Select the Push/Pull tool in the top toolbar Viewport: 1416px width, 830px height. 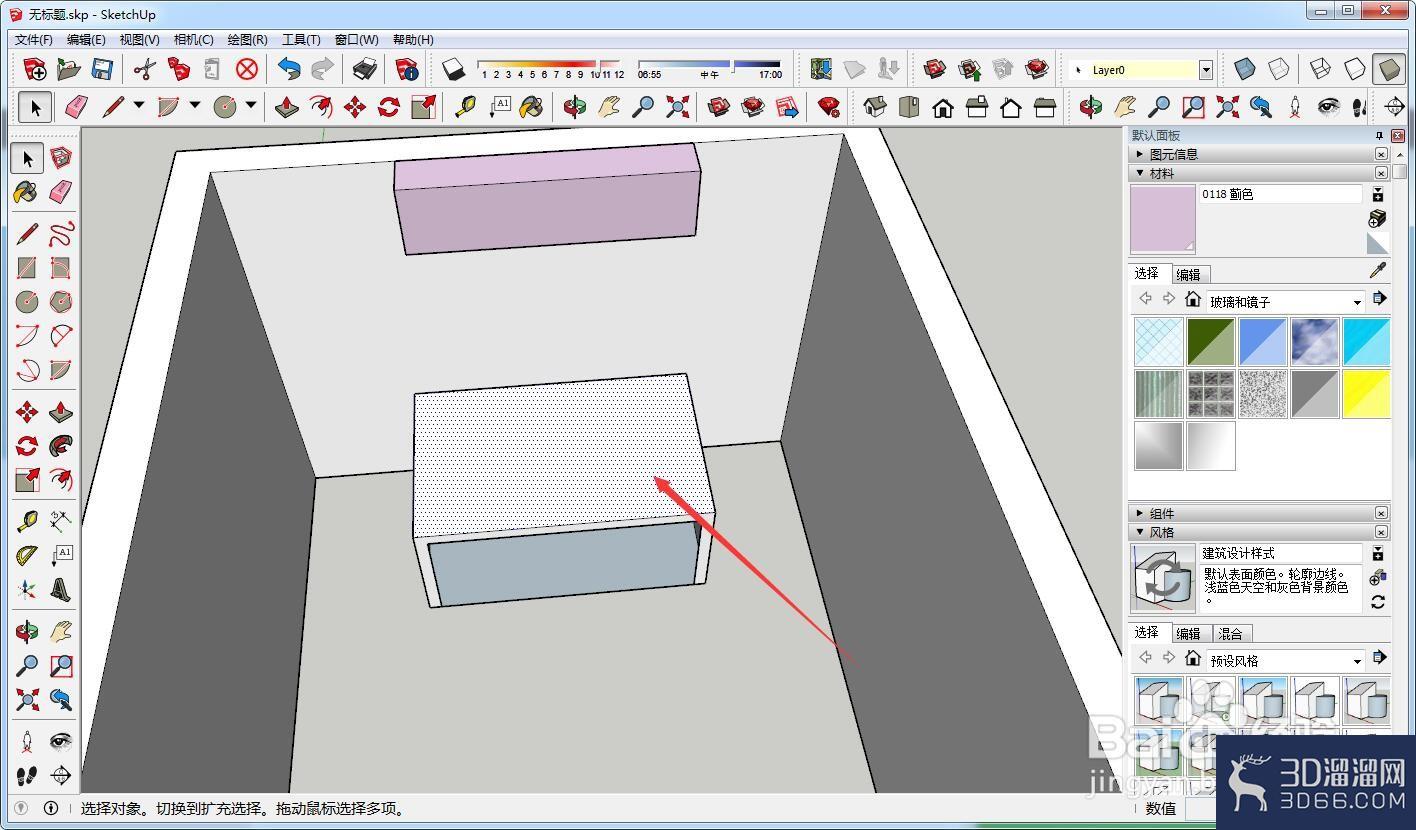(x=287, y=107)
